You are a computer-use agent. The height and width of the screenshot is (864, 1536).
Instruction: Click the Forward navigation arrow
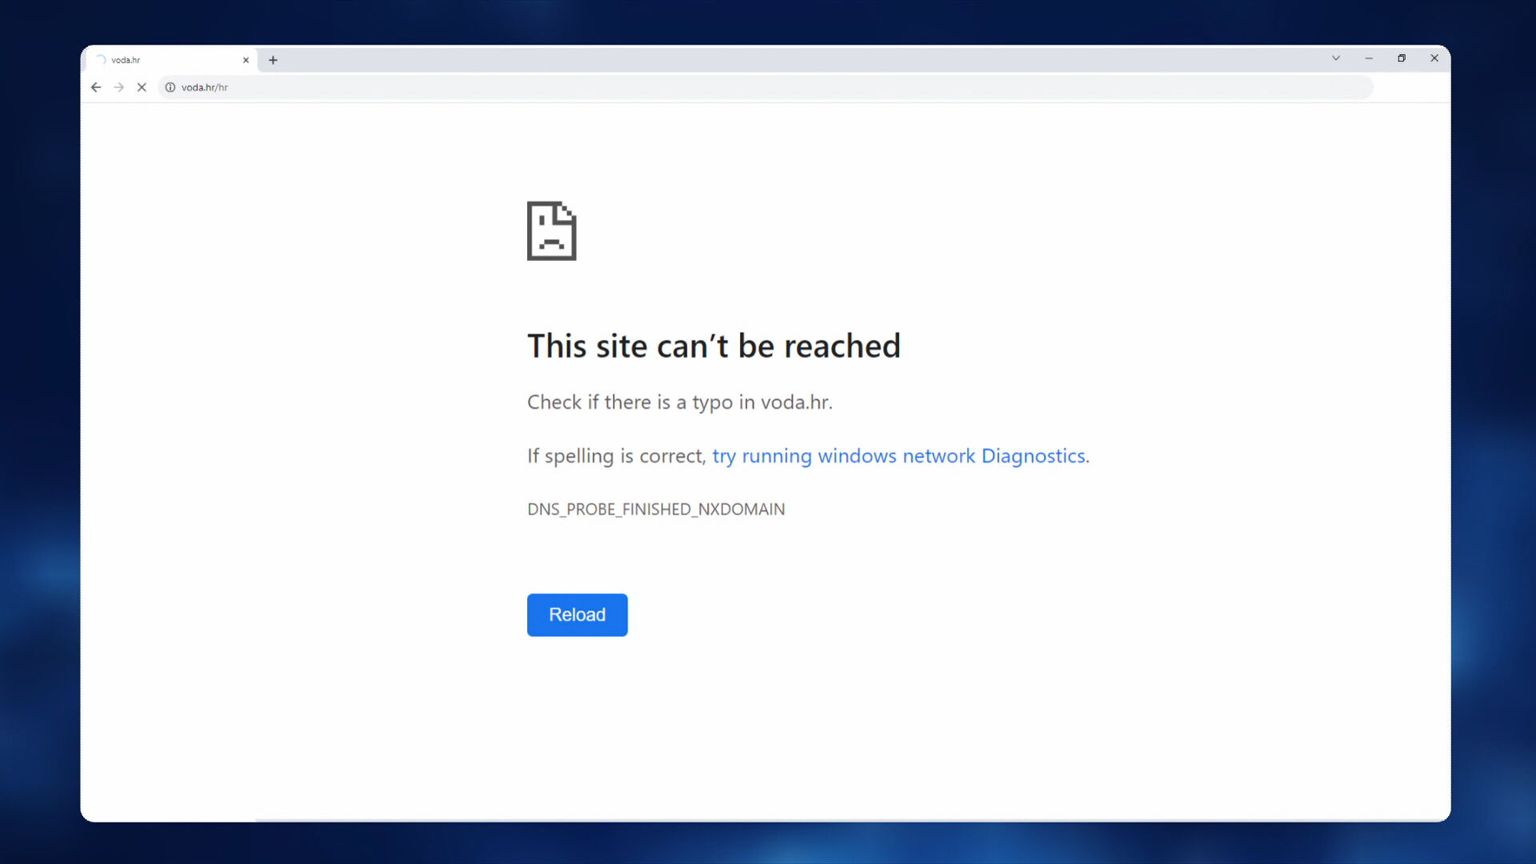pos(119,87)
